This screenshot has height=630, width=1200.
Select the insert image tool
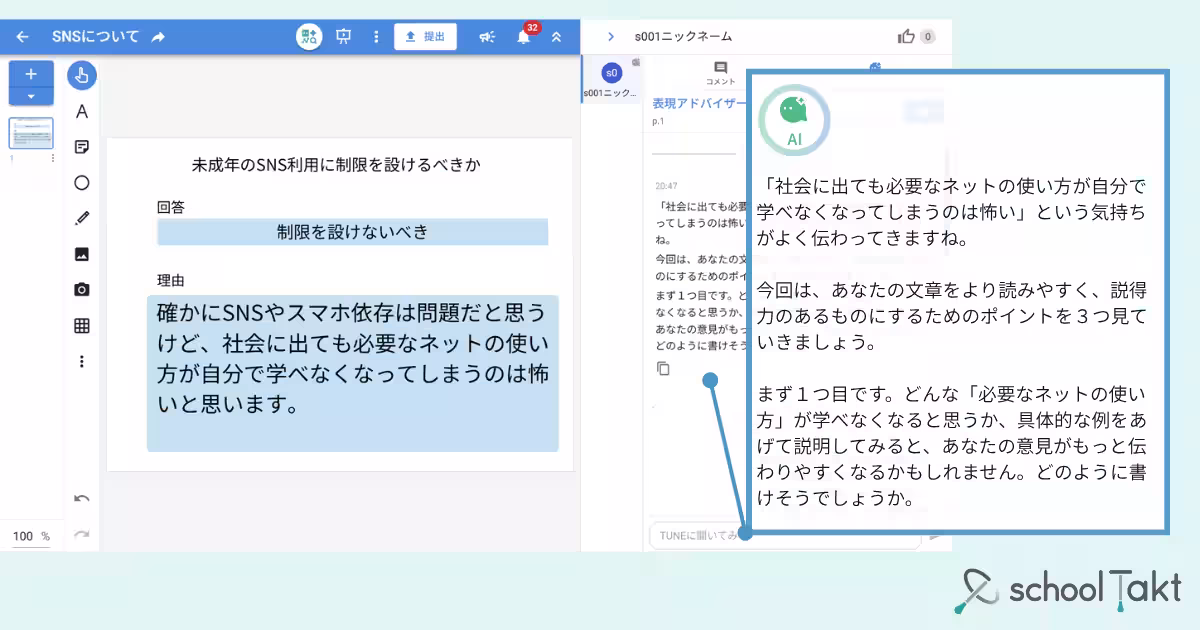[82, 254]
